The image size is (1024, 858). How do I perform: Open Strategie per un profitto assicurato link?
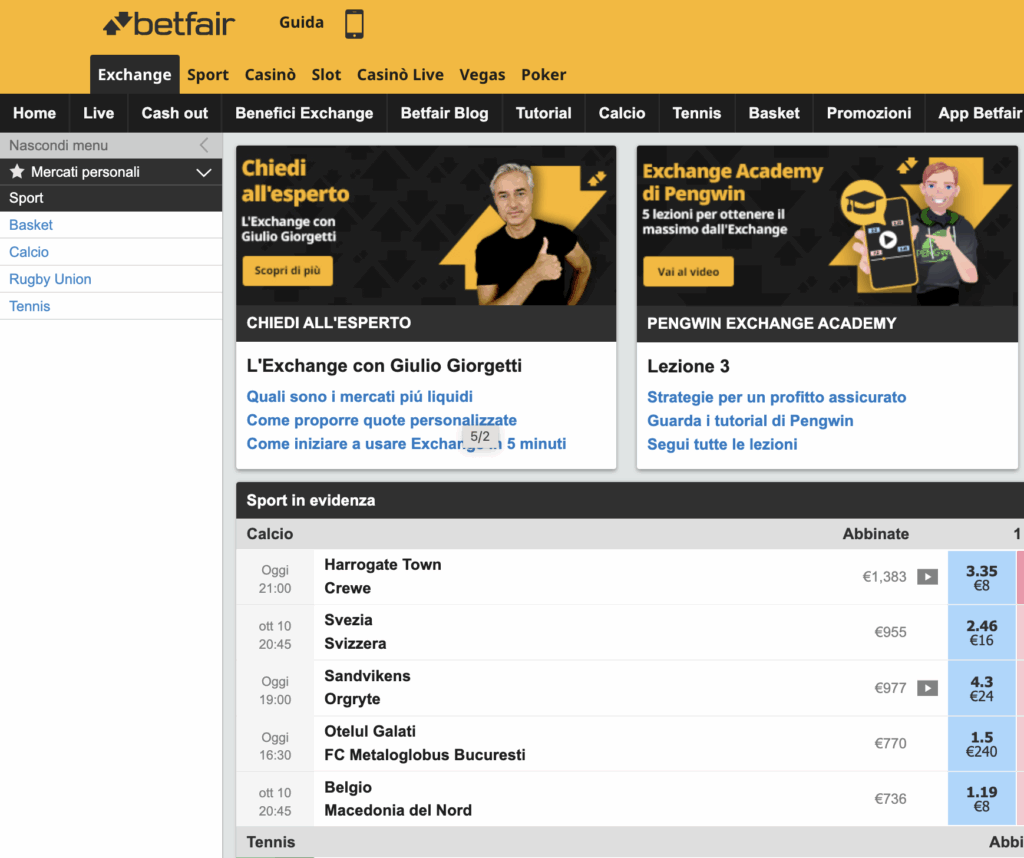click(x=776, y=397)
